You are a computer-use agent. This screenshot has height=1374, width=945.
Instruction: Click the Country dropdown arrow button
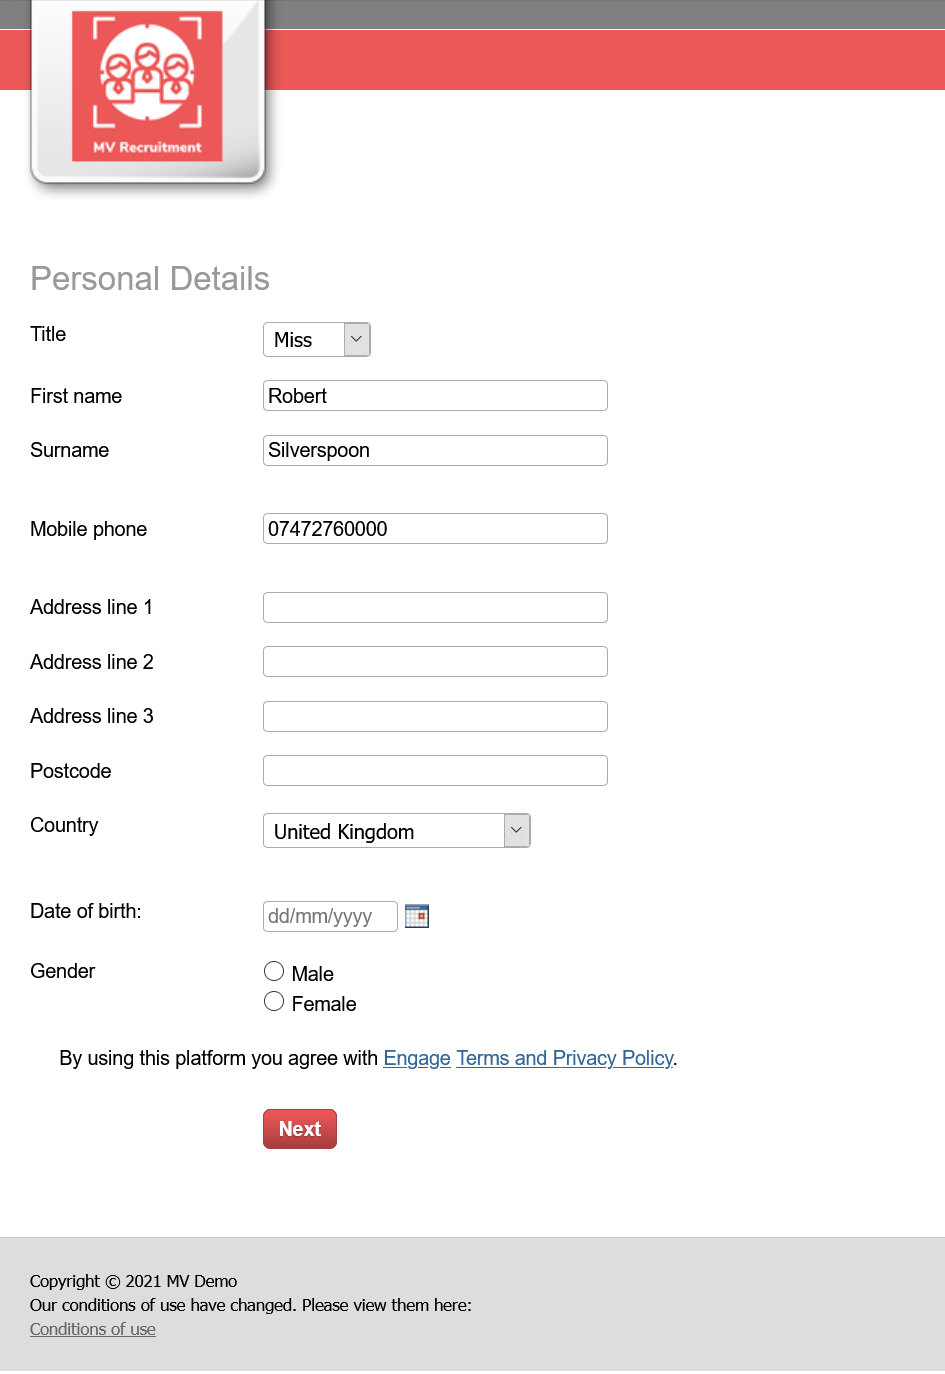coord(517,831)
